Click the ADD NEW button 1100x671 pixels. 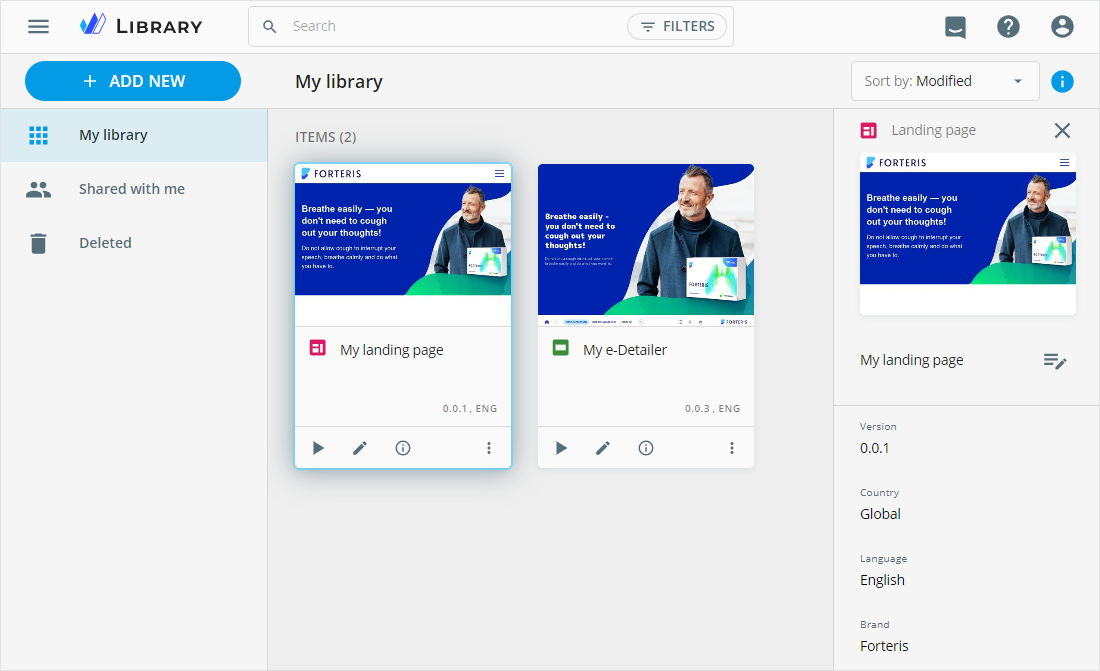click(x=133, y=82)
